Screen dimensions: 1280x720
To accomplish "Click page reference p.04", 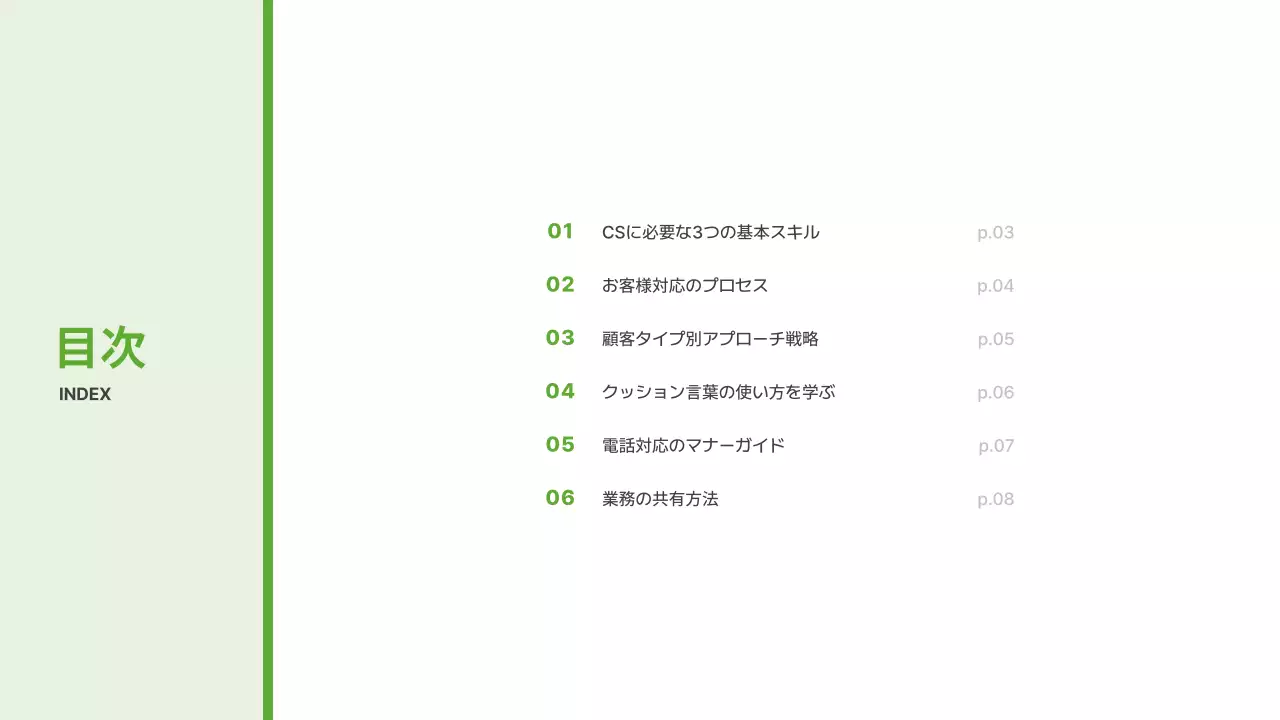I will (x=995, y=286).
